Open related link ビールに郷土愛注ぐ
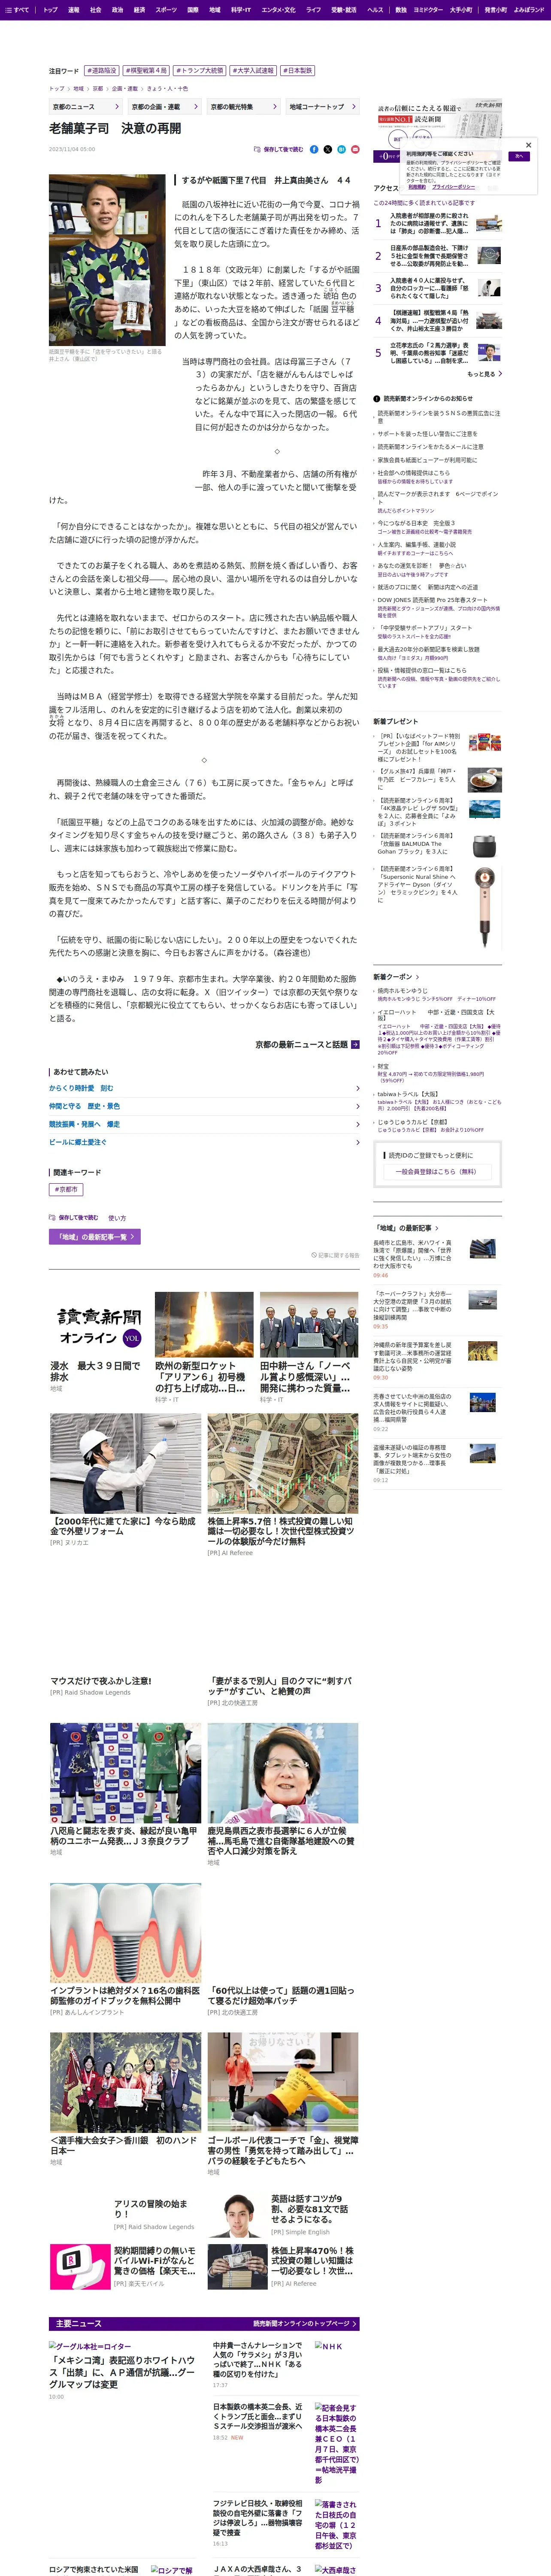Screen dimensions: 551x2576 204,1142
